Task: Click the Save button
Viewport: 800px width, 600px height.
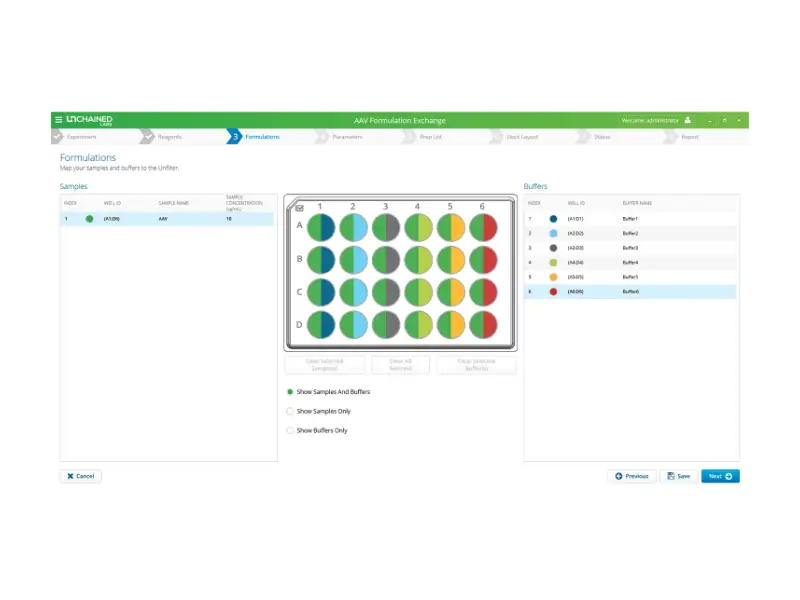Action: 679,476
